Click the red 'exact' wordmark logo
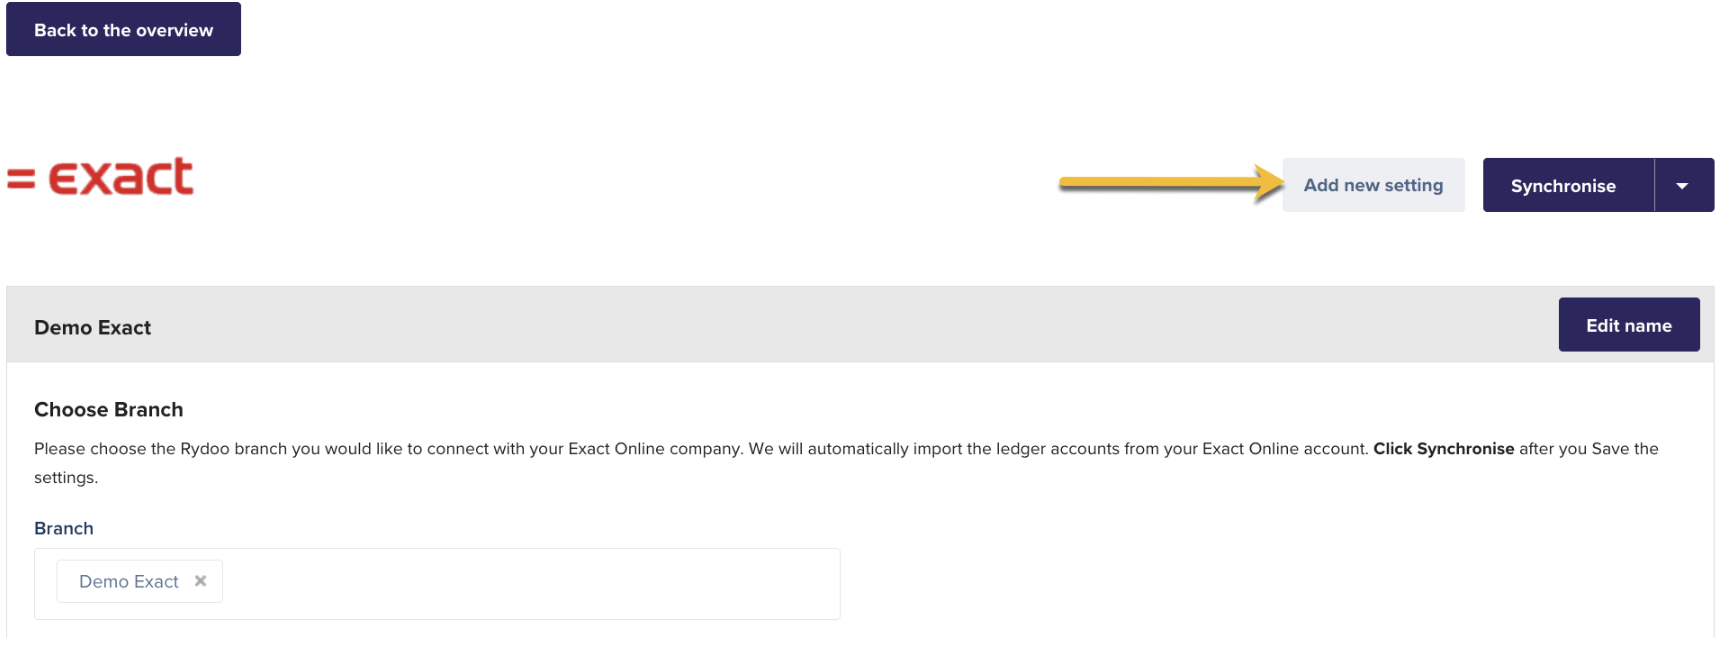This screenshot has height=658, width=1728. [x=121, y=177]
